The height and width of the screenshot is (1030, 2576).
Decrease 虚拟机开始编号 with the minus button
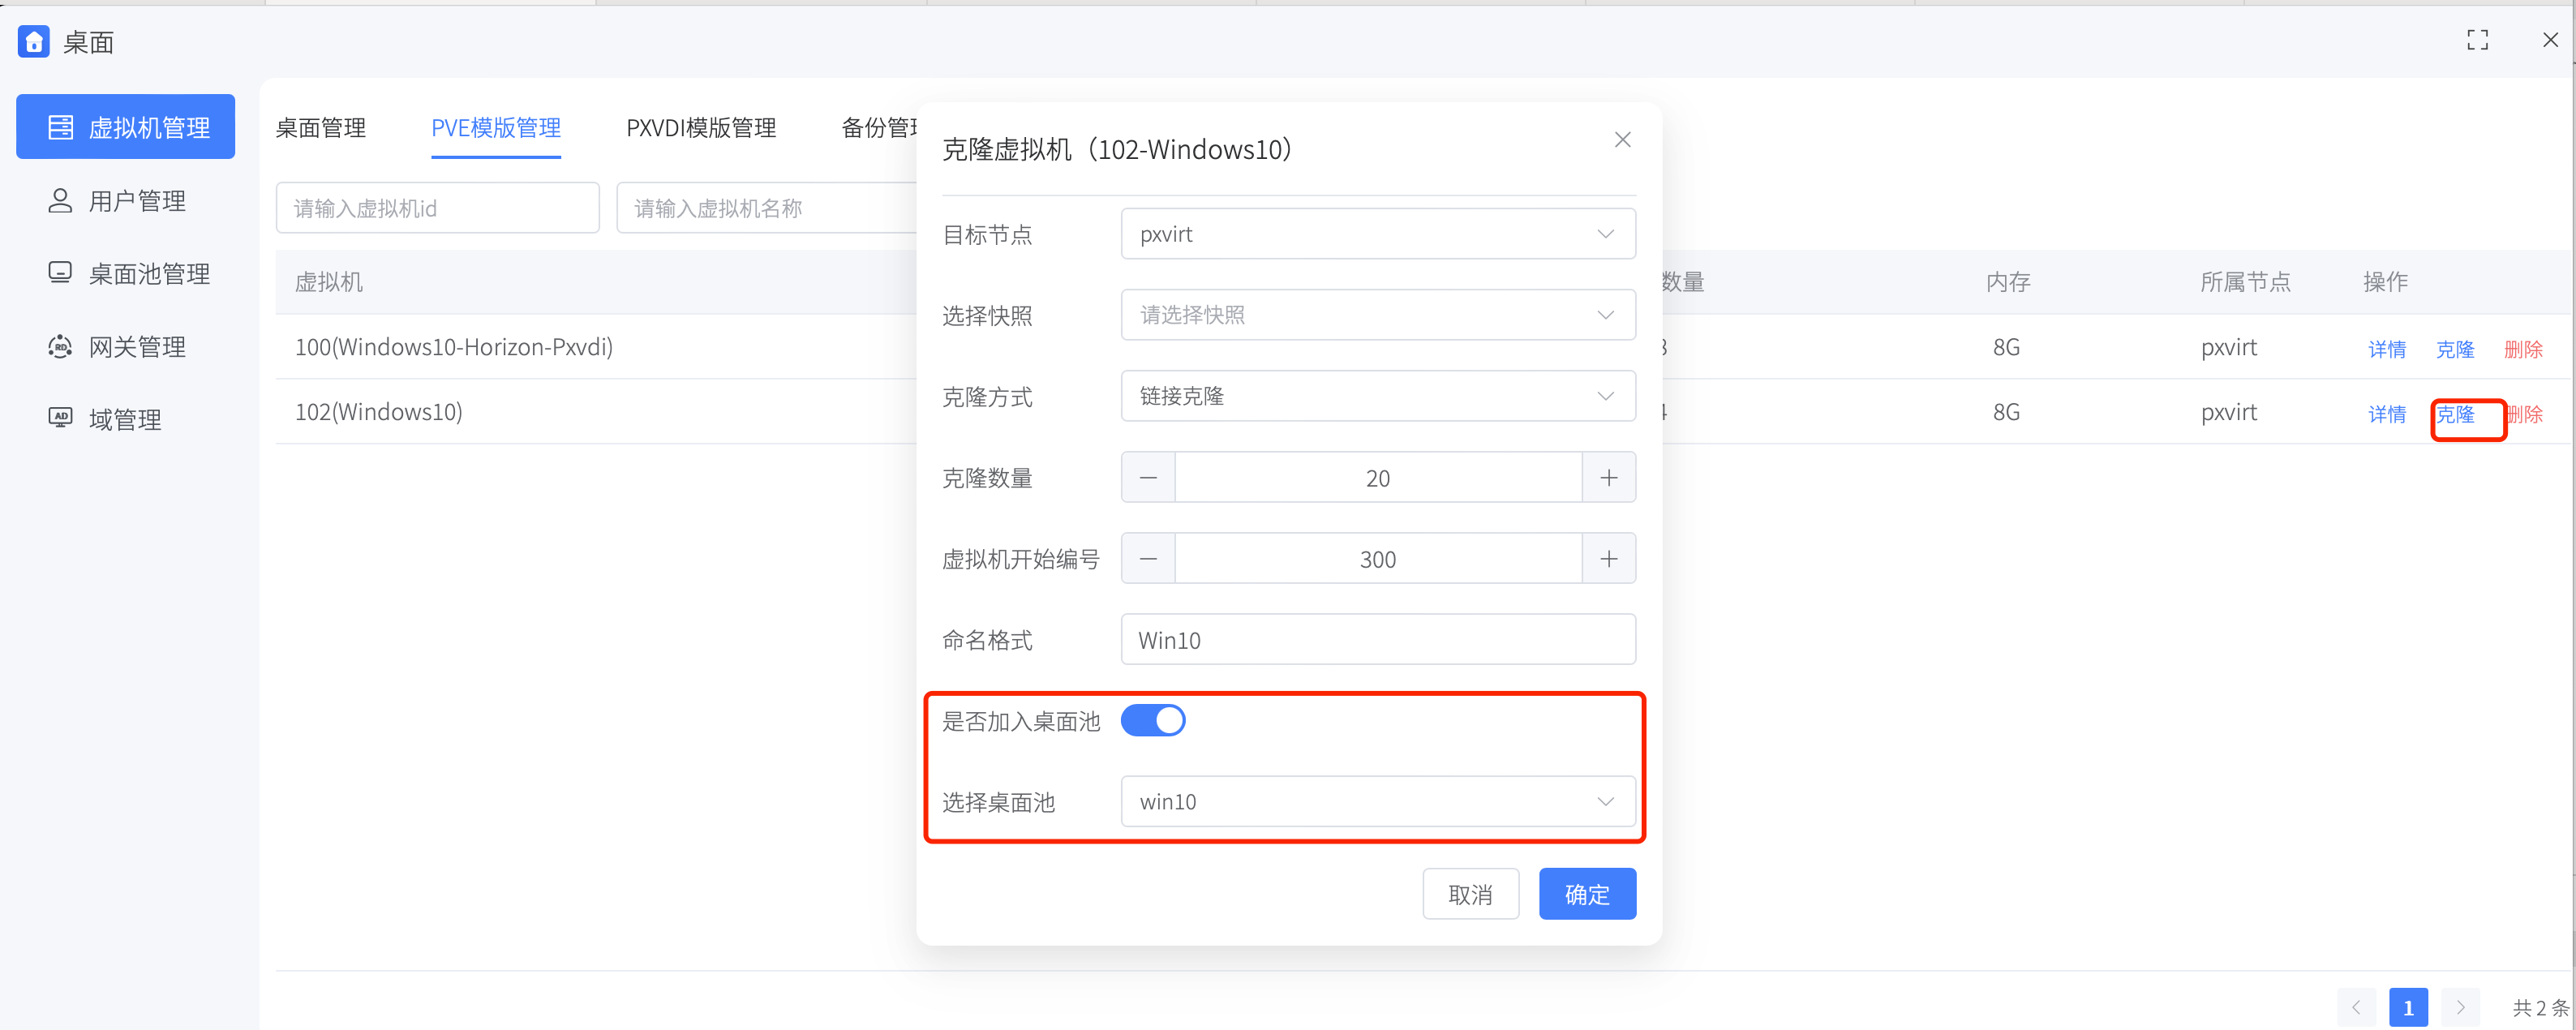click(1148, 559)
